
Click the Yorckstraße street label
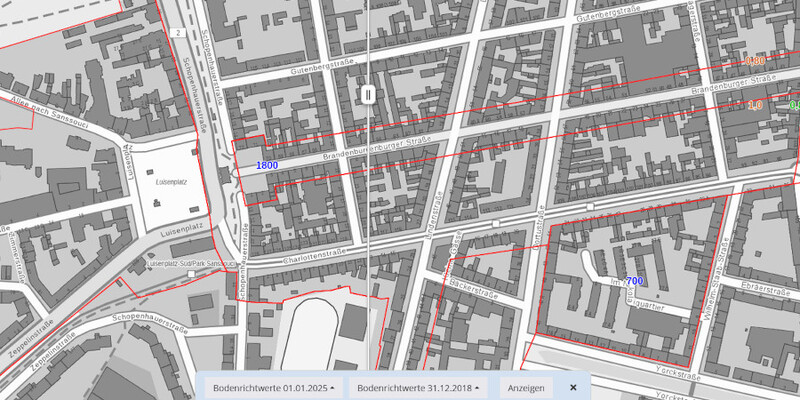678,374
